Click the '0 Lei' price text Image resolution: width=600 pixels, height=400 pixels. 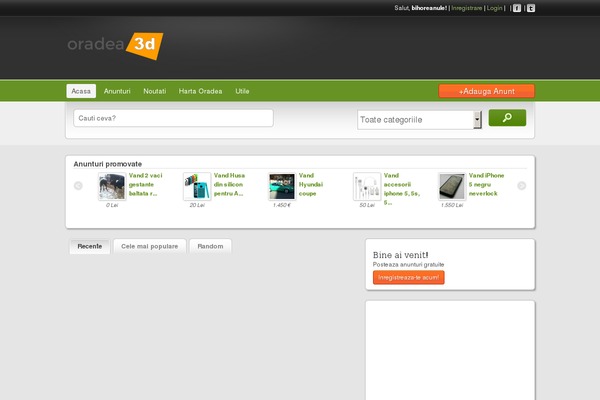pyautogui.click(x=112, y=205)
